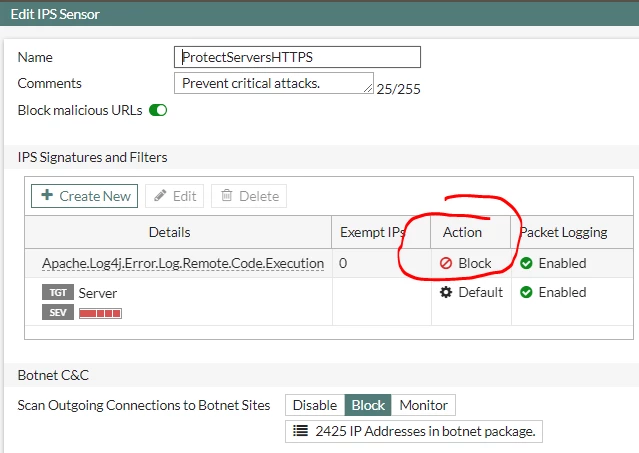This screenshot has width=639, height=453.
Task: Click the TGT target badge icon
Action: (x=58, y=292)
